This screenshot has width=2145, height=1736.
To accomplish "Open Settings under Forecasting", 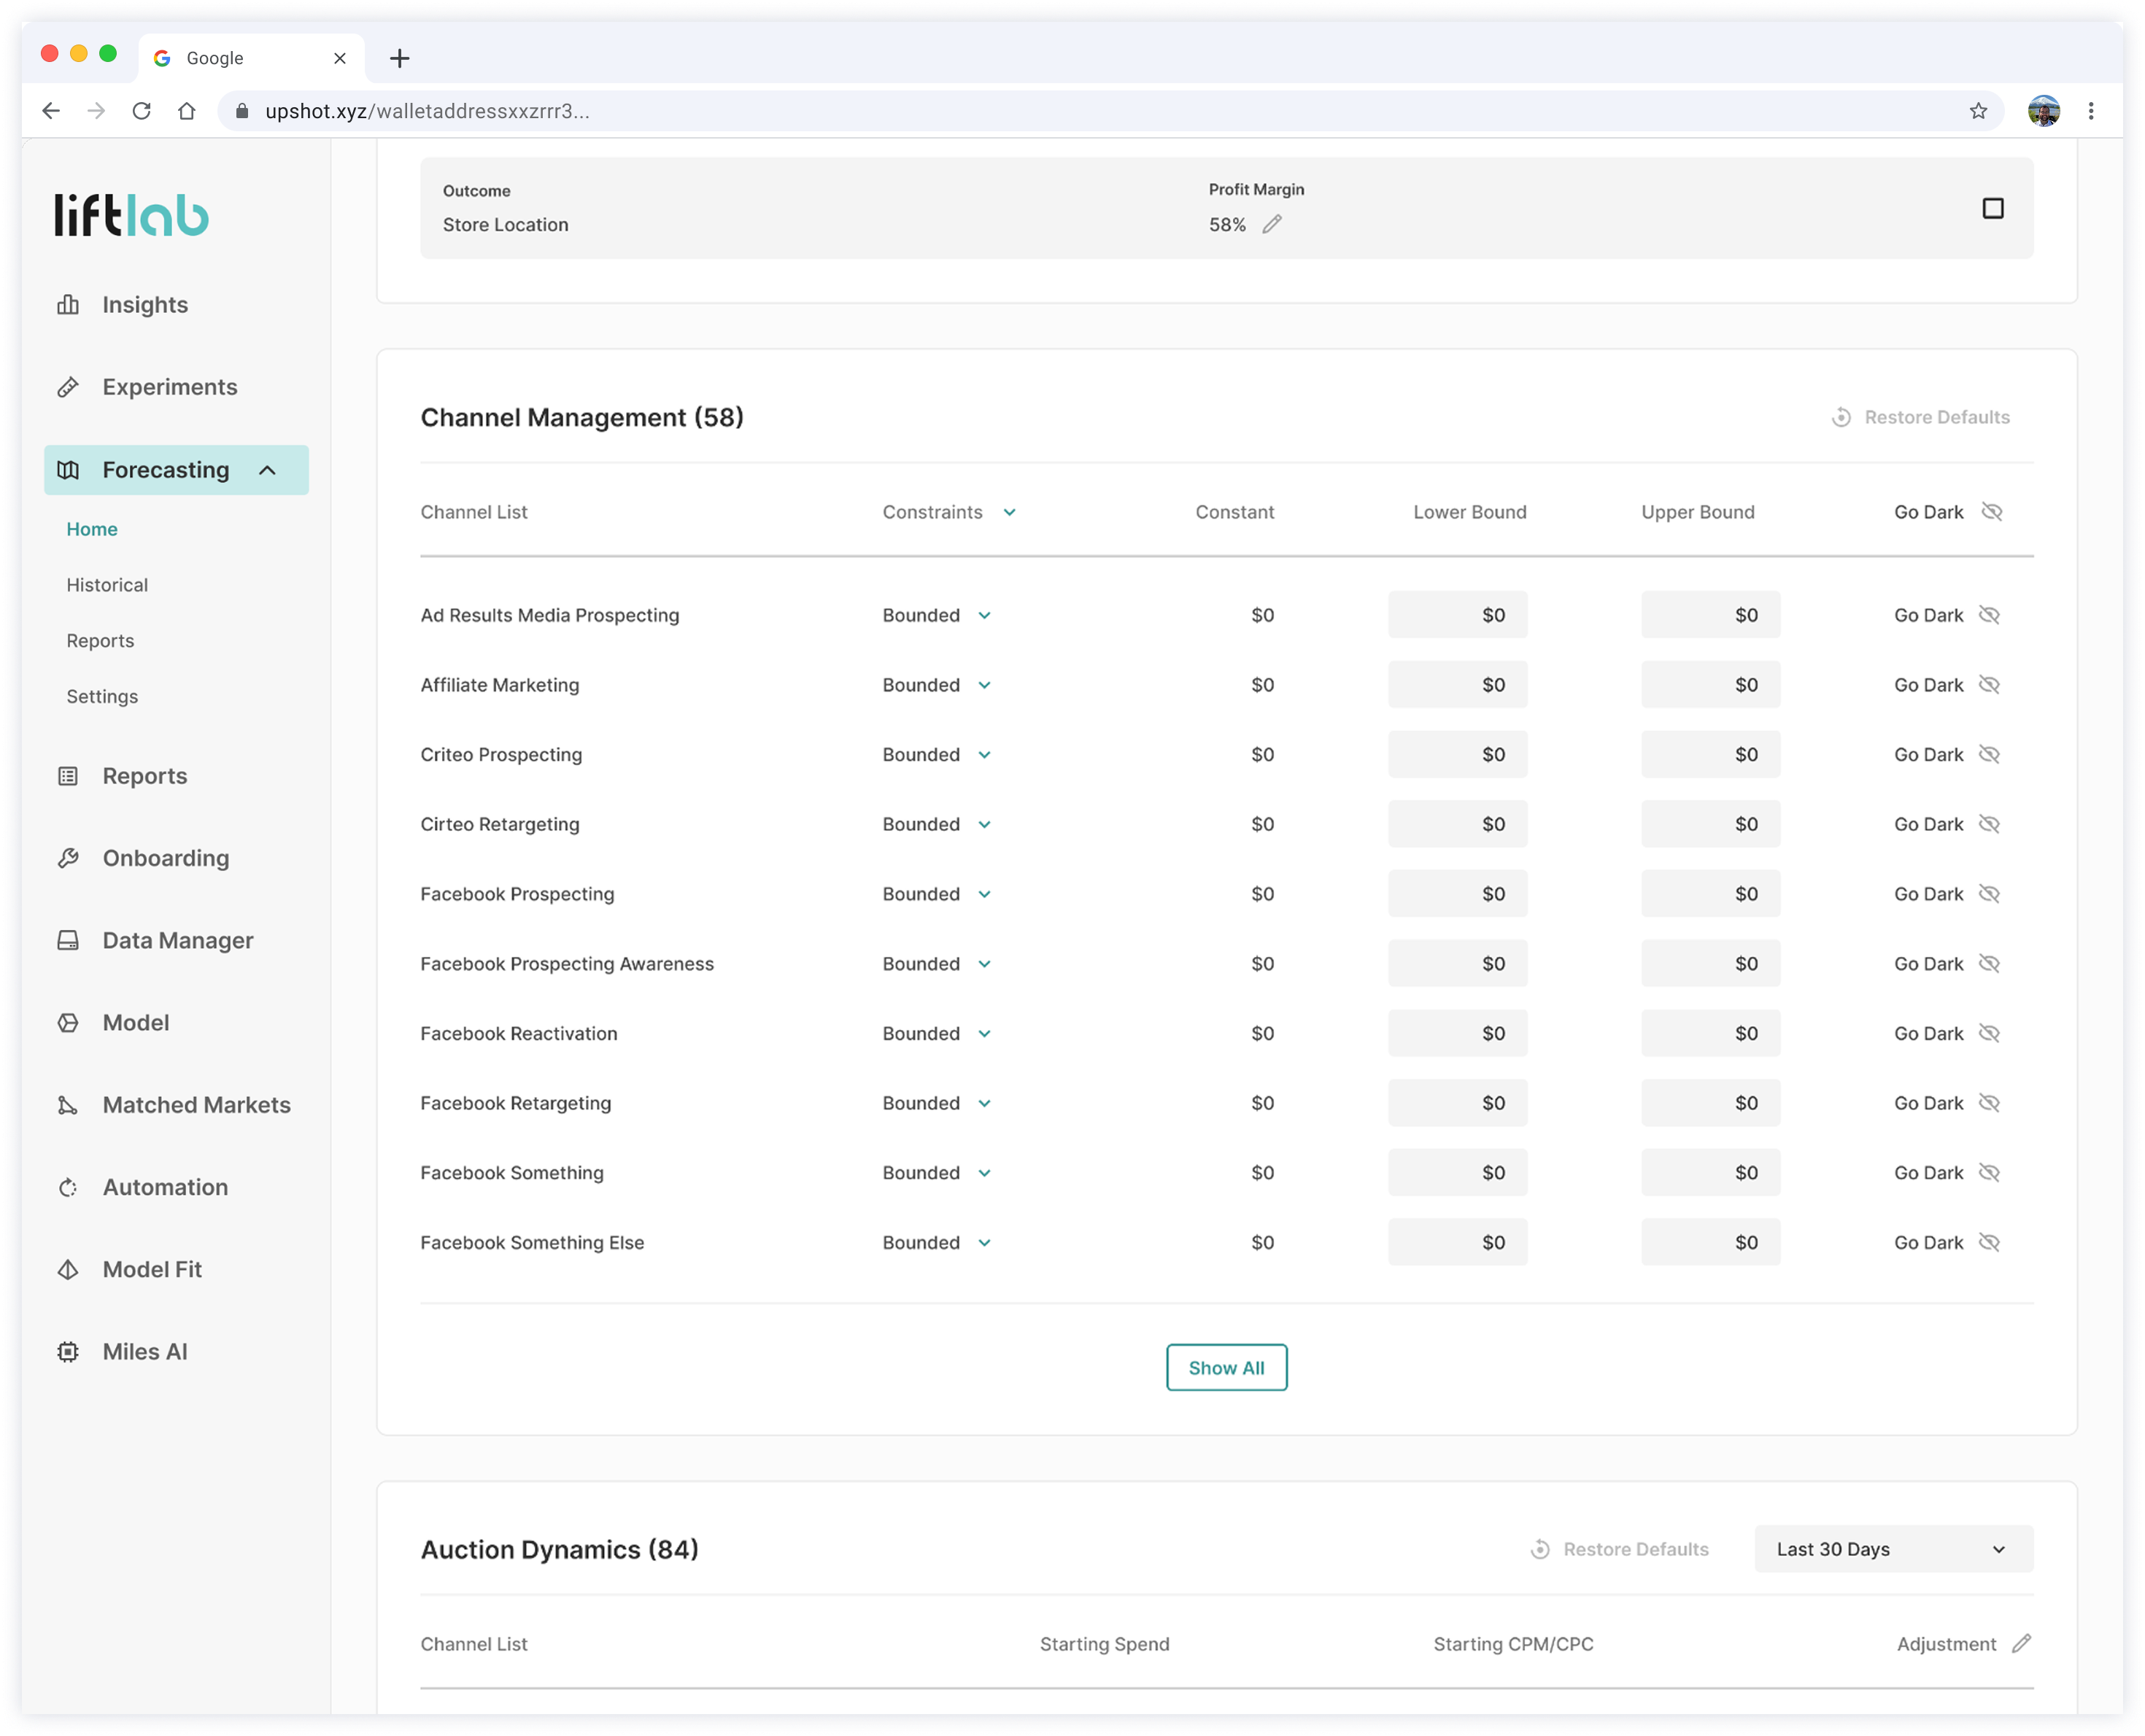I will click(x=102, y=696).
